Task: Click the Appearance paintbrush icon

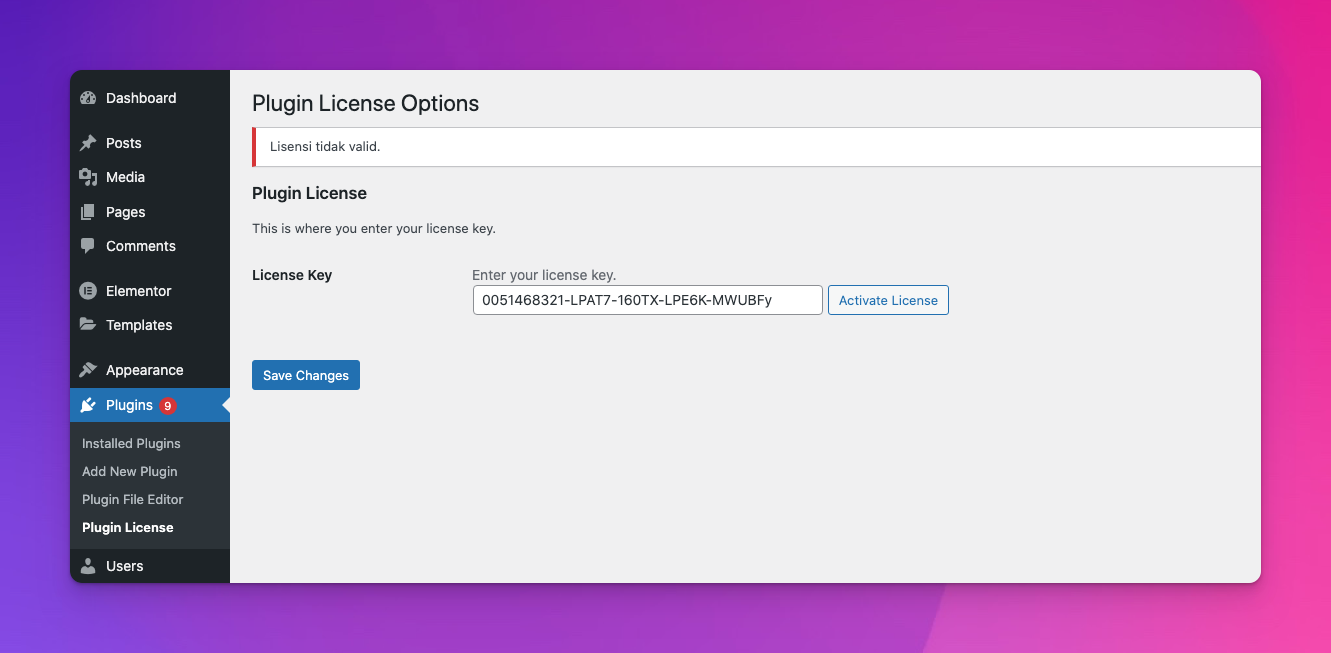Action: (x=88, y=370)
